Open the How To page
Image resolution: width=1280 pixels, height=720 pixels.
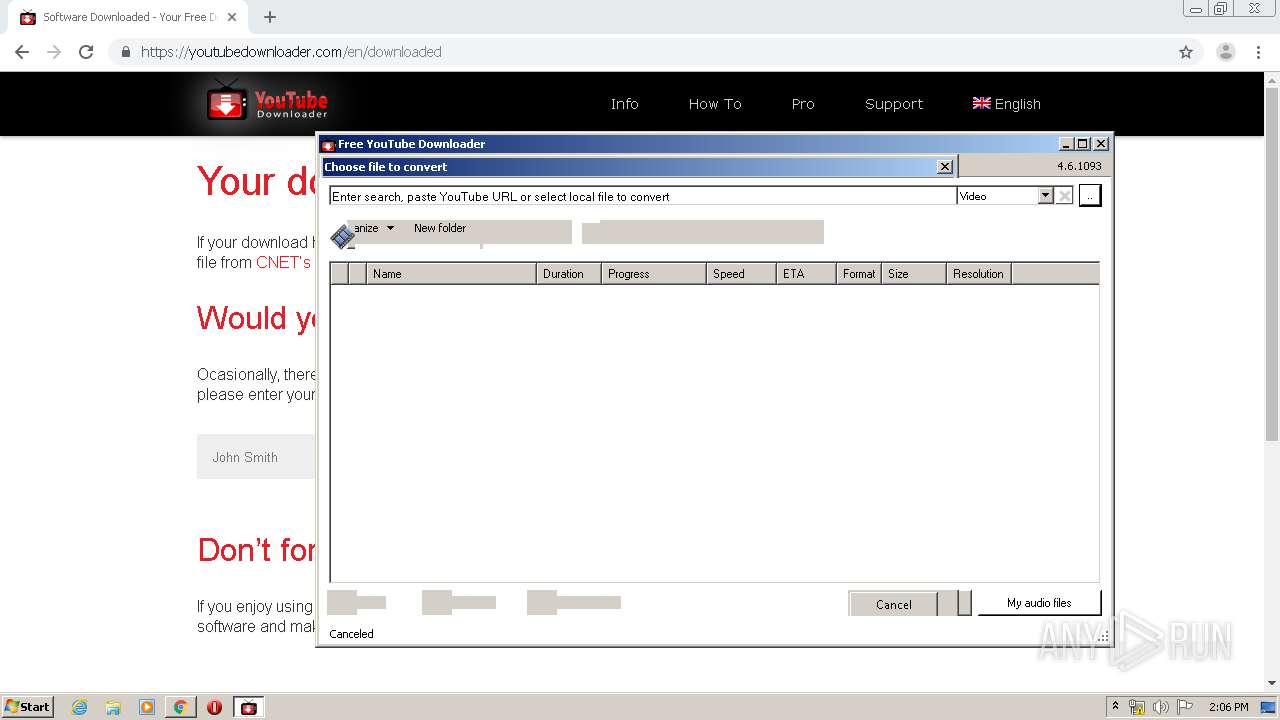[715, 104]
